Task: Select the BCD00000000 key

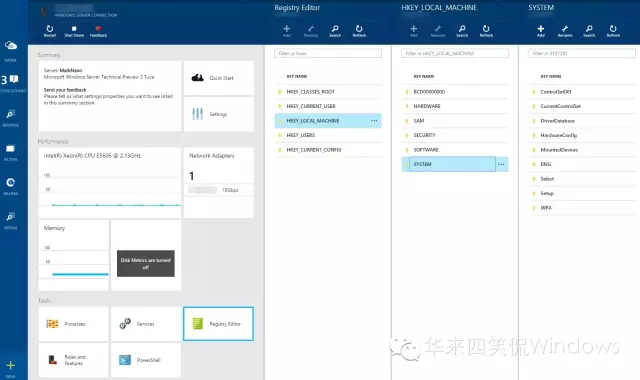Action: click(x=455, y=92)
